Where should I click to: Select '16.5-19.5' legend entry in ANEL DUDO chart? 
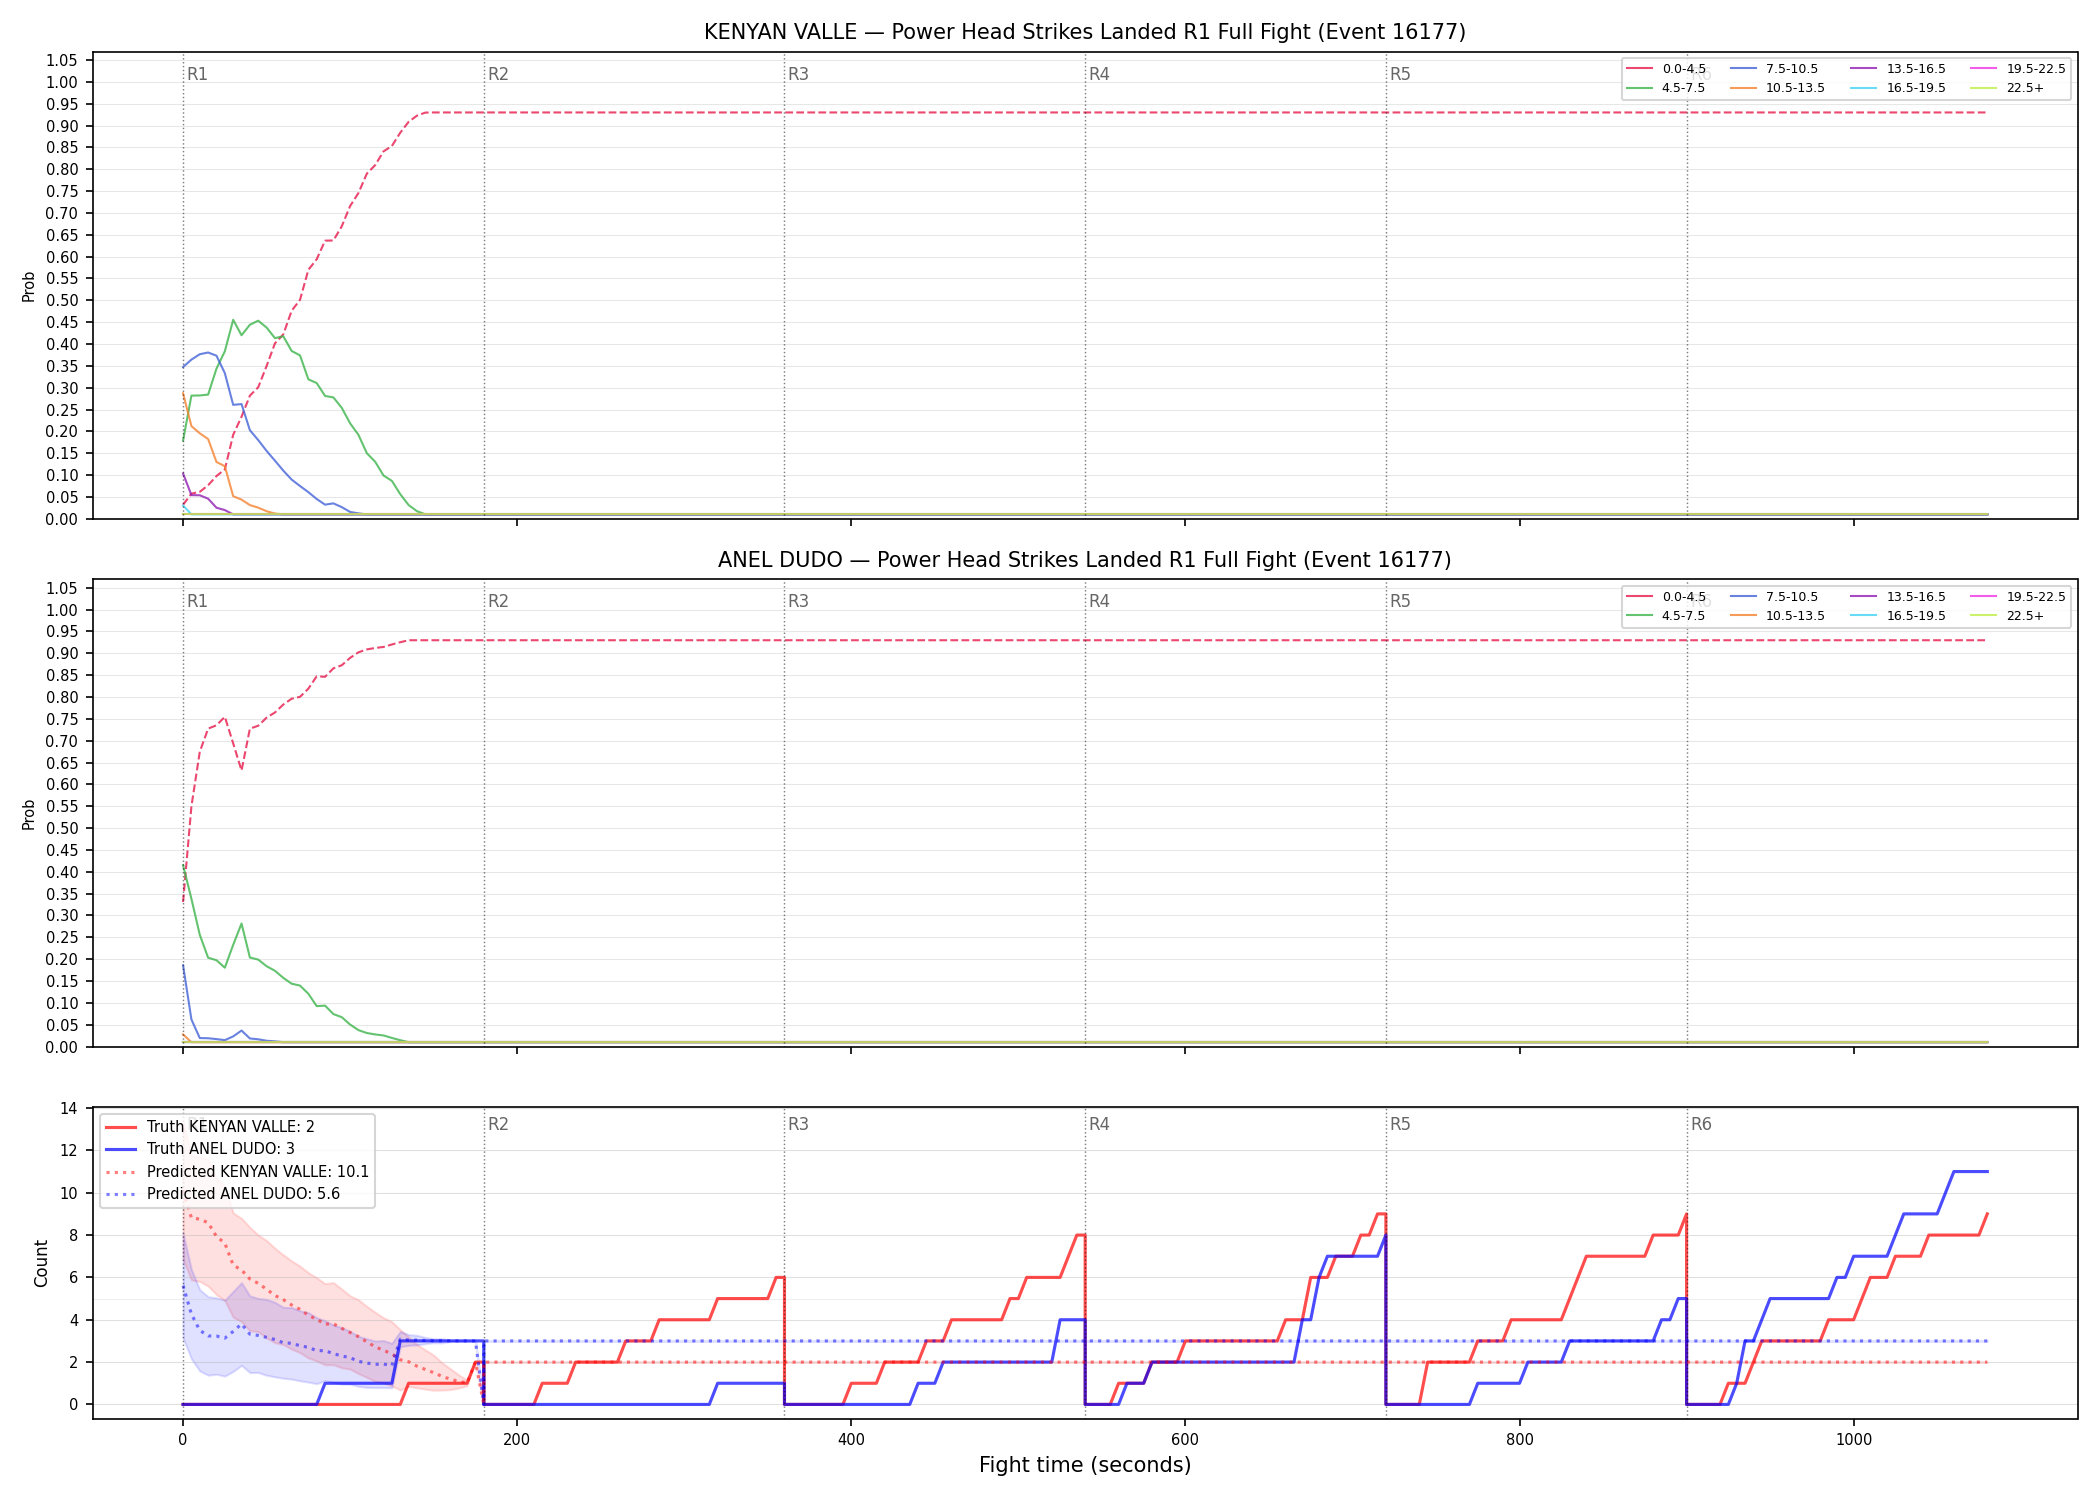[x=1898, y=616]
